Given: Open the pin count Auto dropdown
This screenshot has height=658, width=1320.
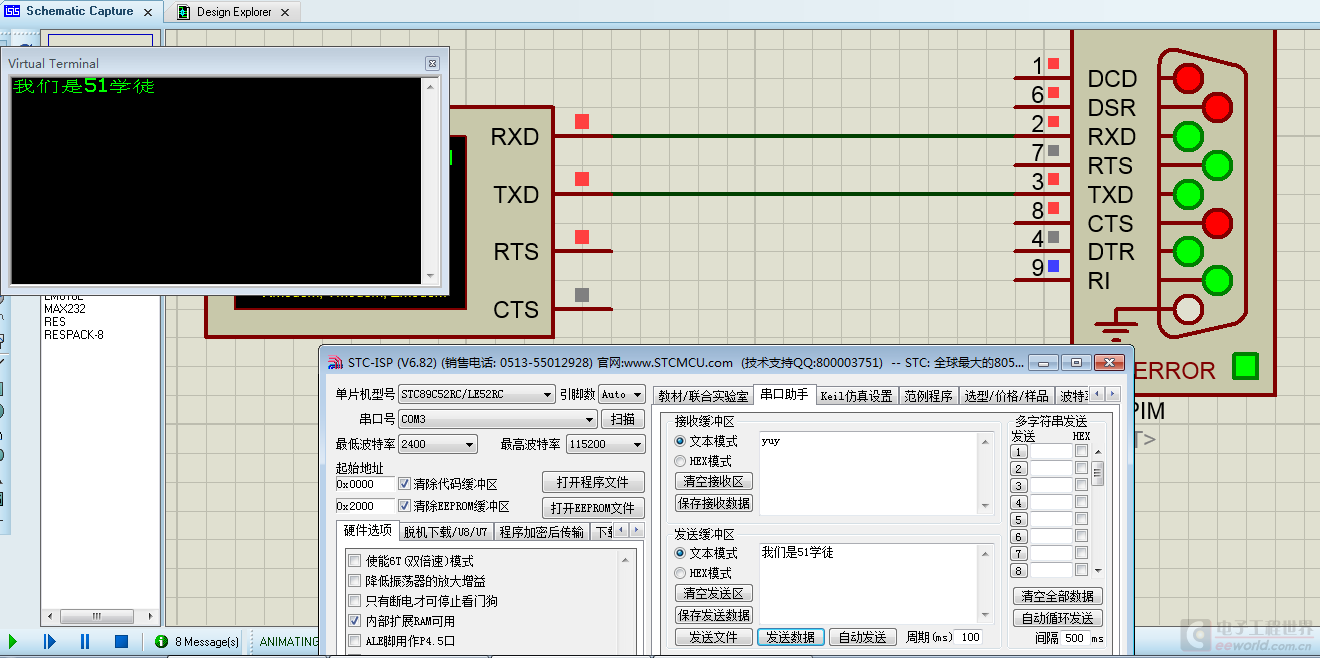Looking at the screenshot, I should click(621, 395).
